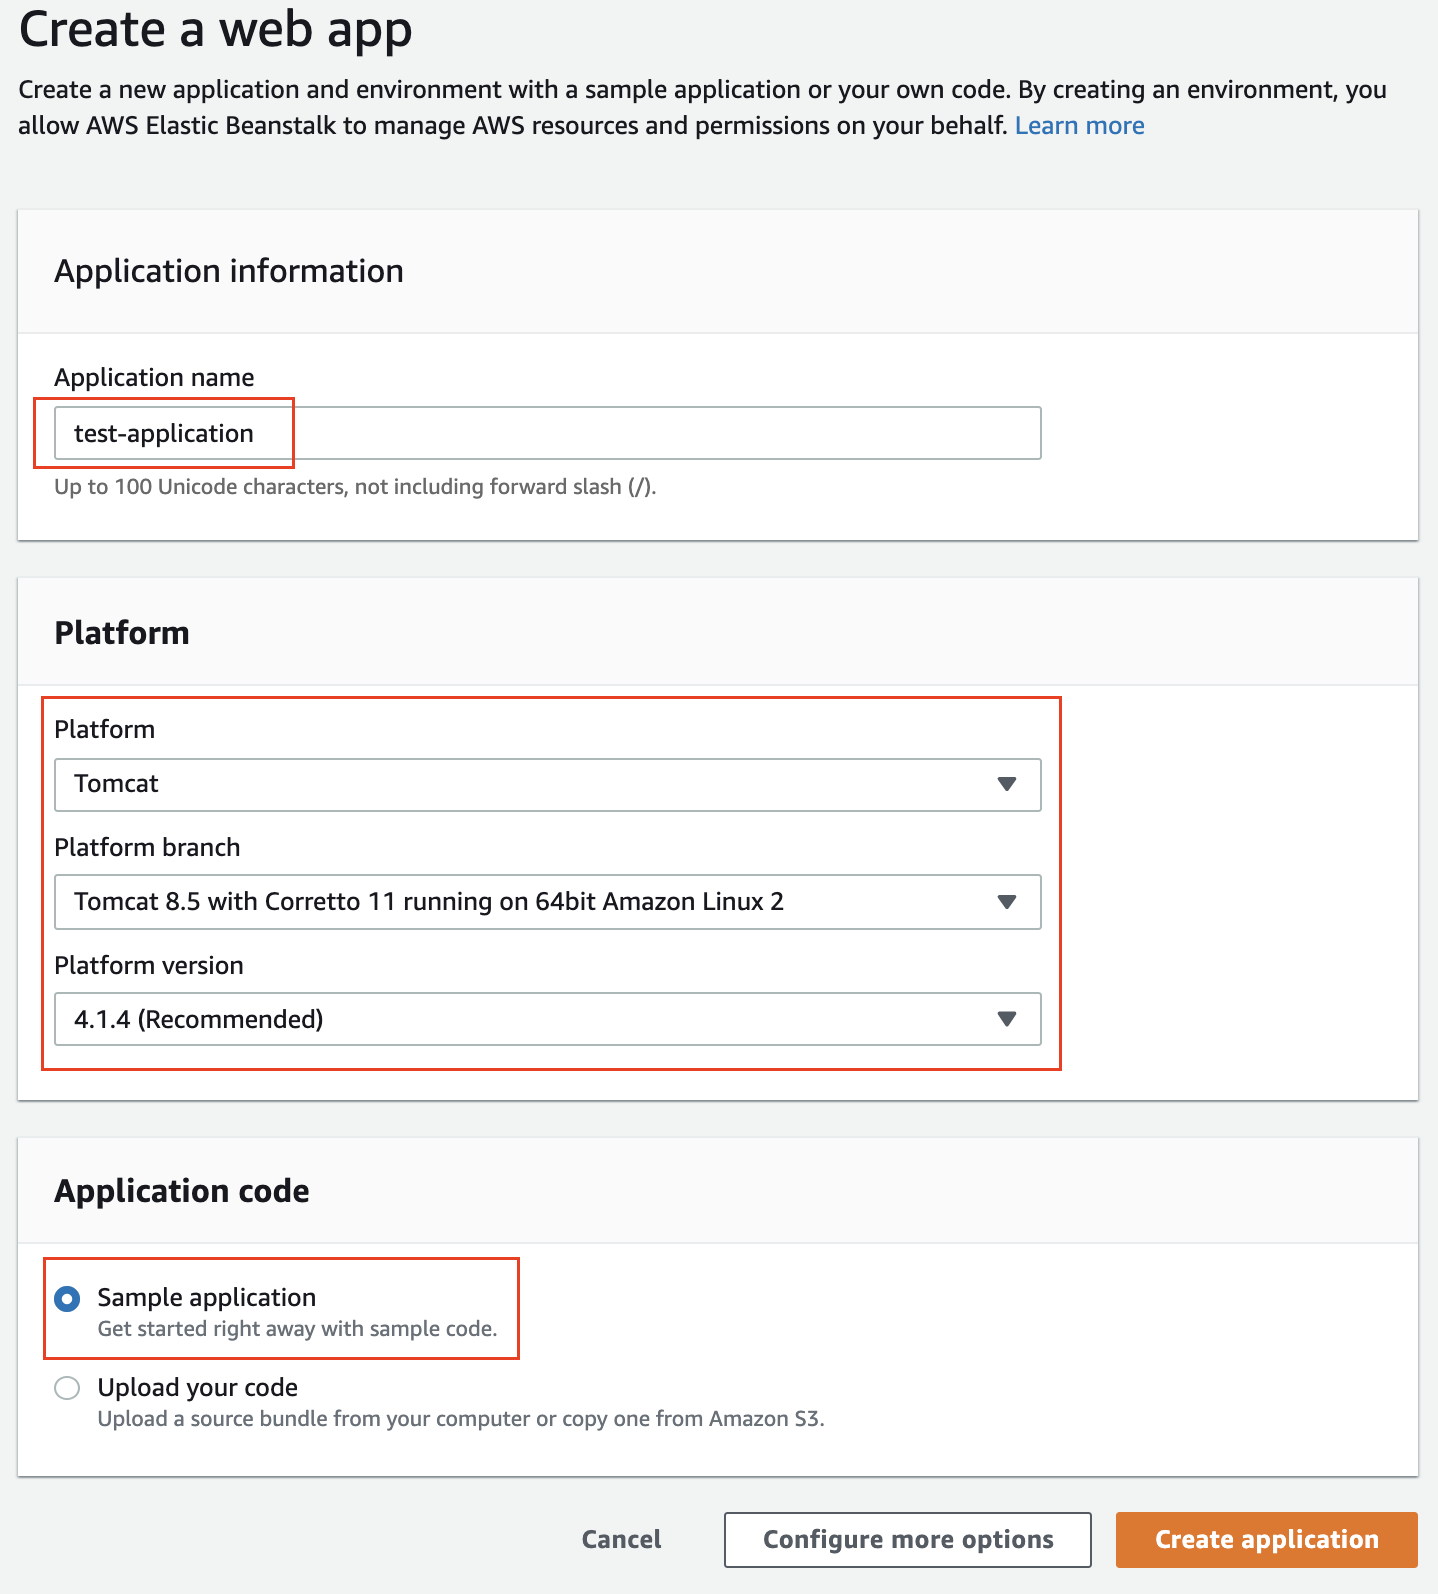Screen dimensions: 1438x1594
Task: Click the Platform dropdown arrow icon
Action: pyautogui.click(x=1007, y=784)
